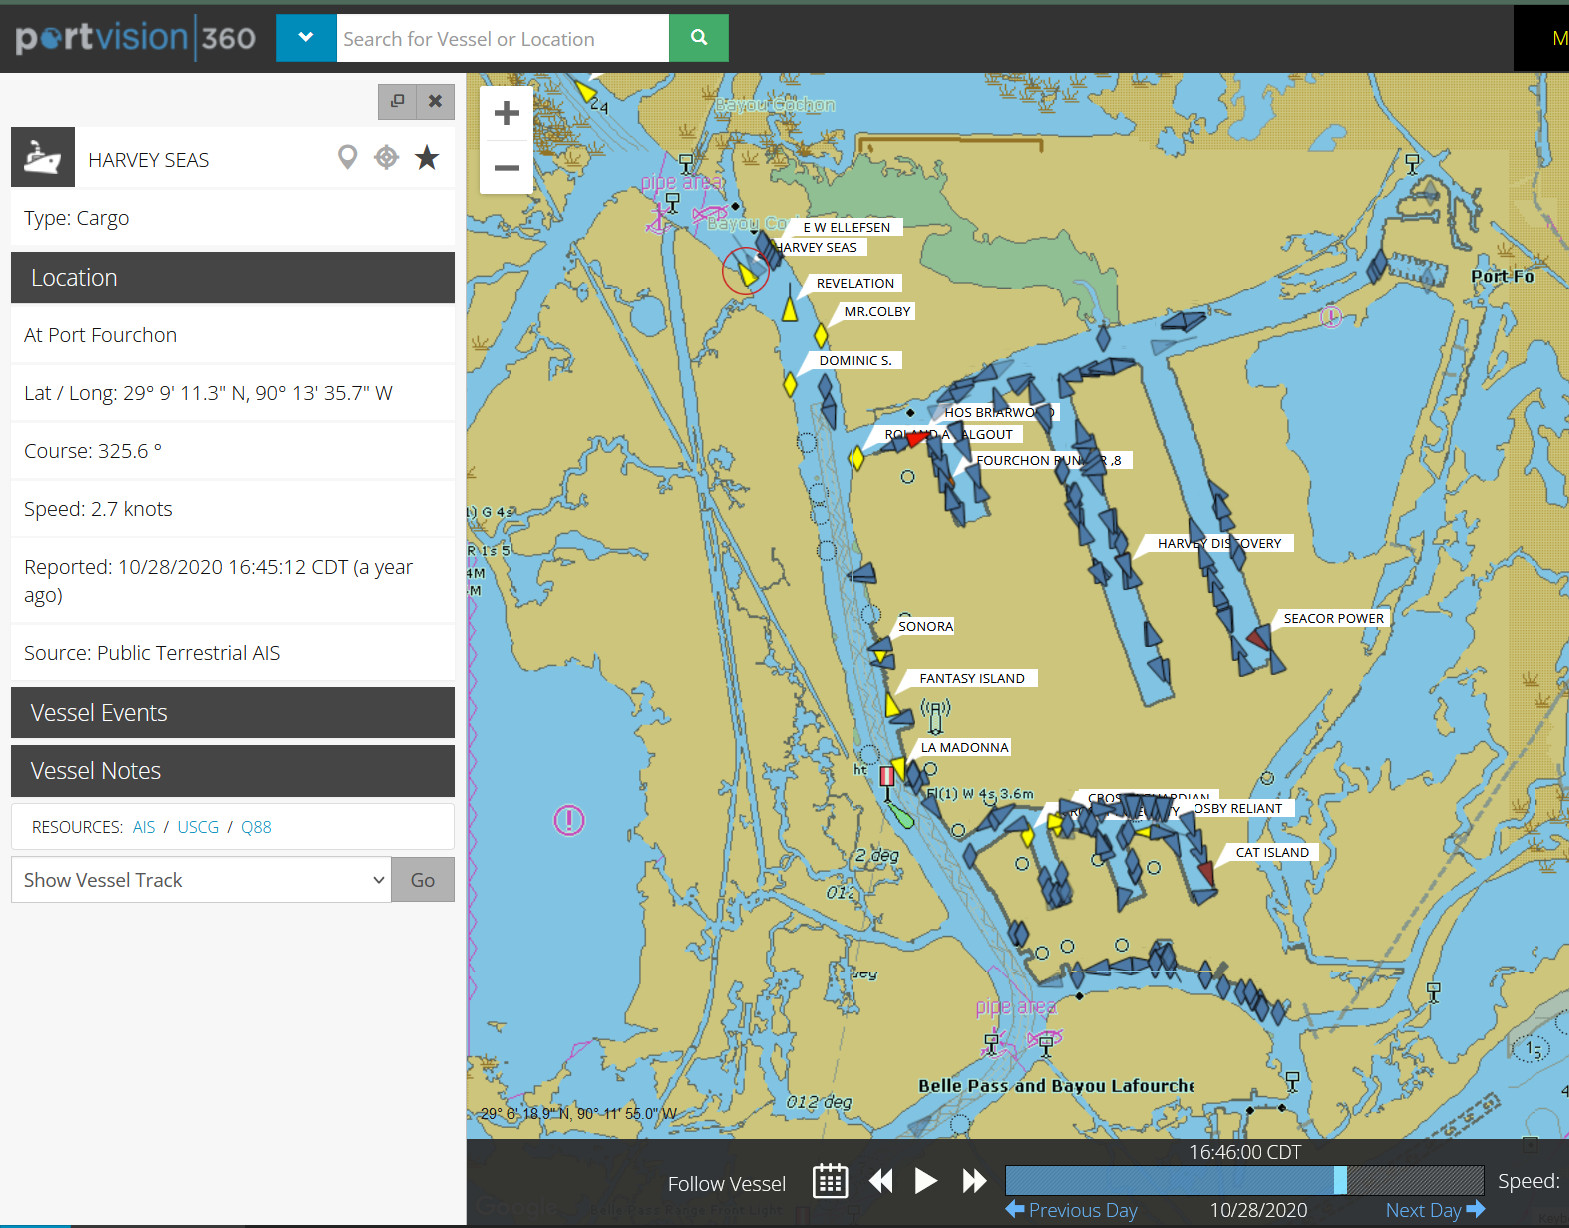Select the DOMINIC S. vessel label

pos(855,360)
